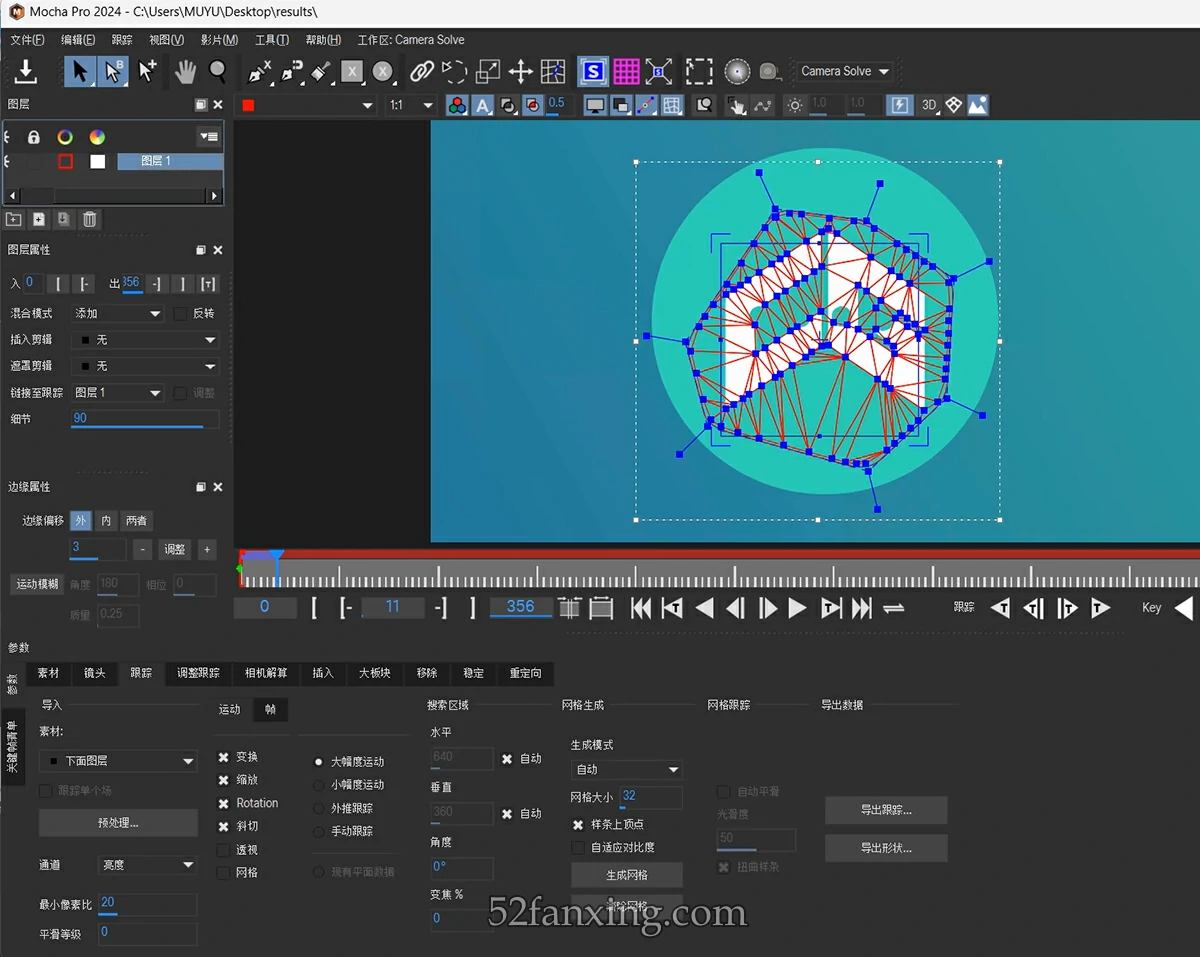Click the 导出跟踪... button
Screen dimensions: 1200x957
[x=886, y=810]
